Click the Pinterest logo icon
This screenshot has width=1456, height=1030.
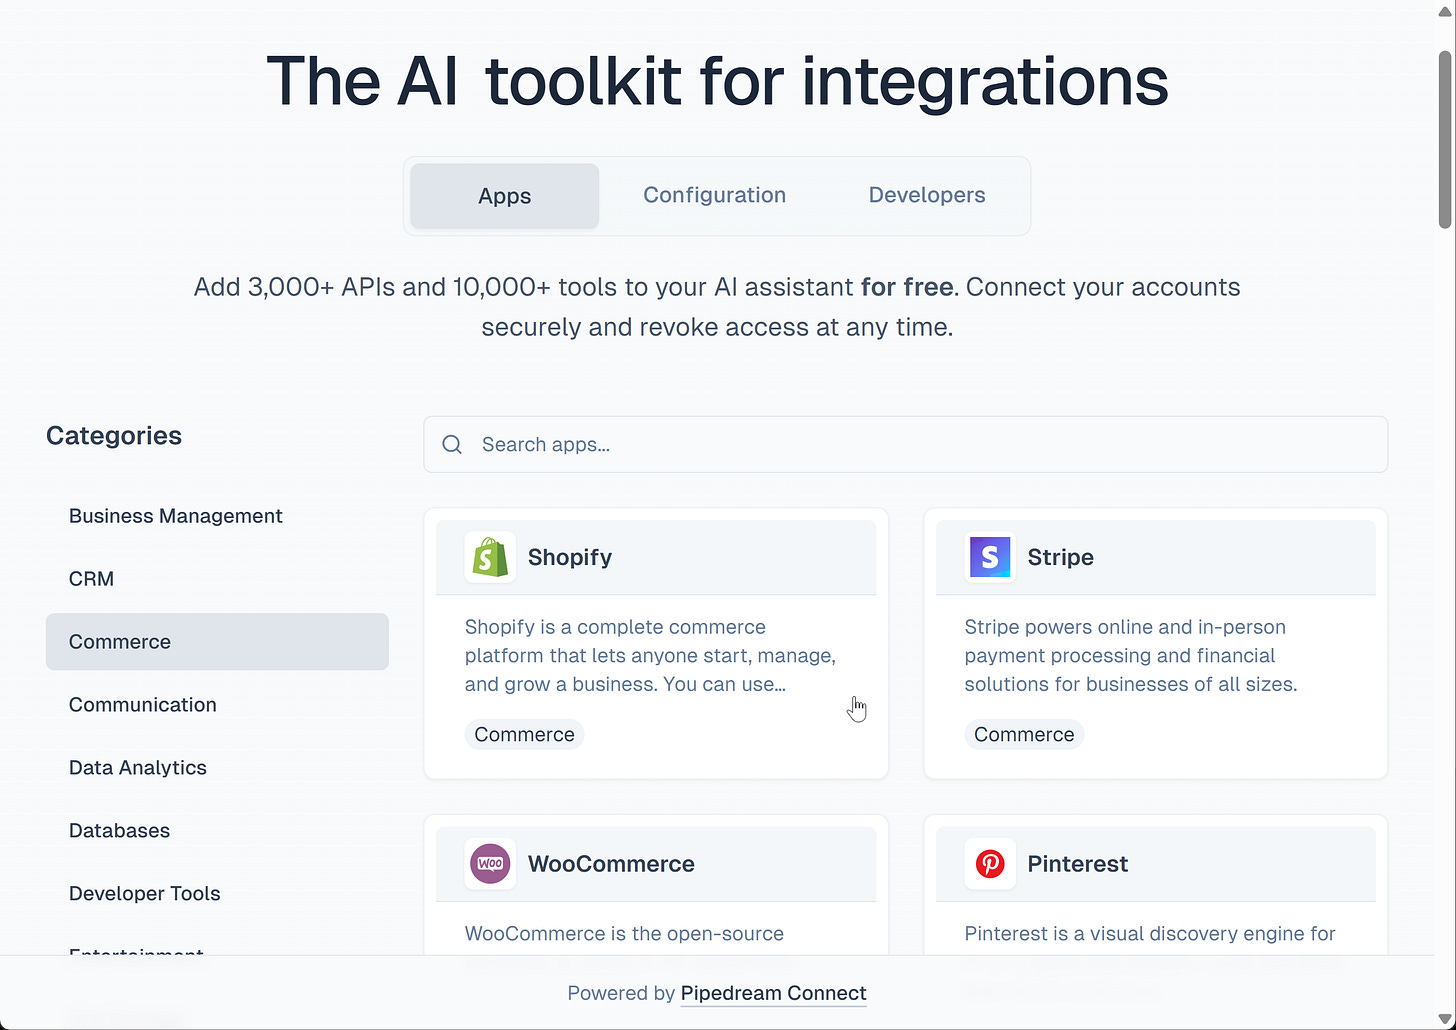click(x=989, y=864)
